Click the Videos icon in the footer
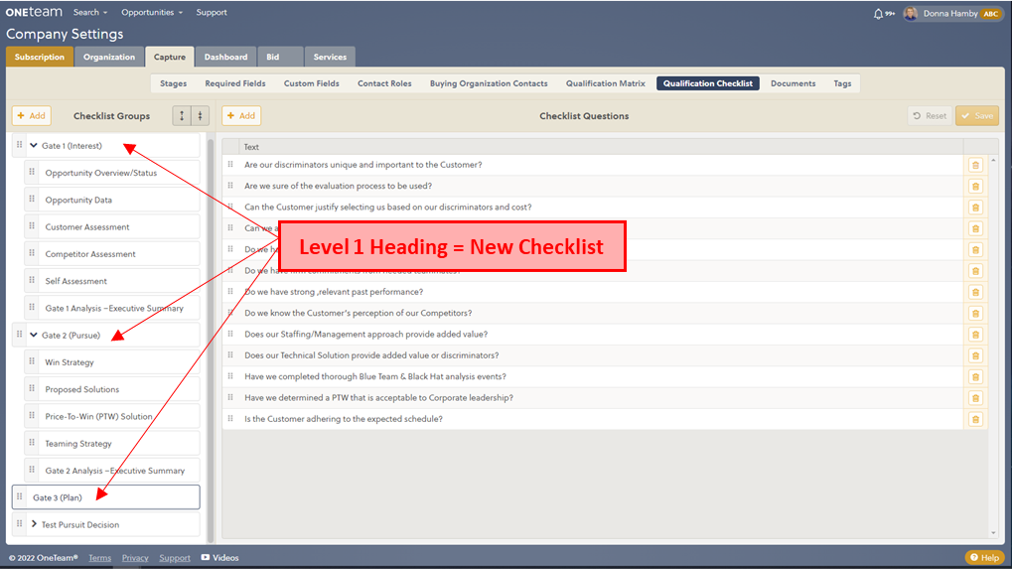This screenshot has height=569, width=1012. pyautogui.click(x=205, y=557)
